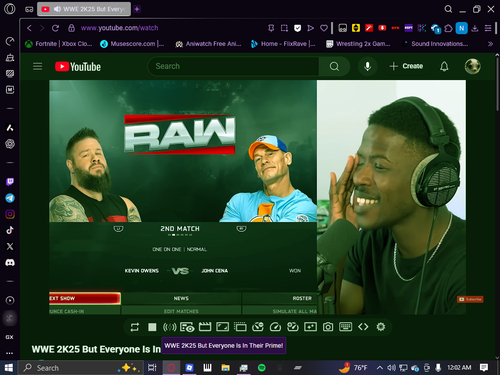
Task: Add page to bookmarks heart icon
Action: point(324,28)
